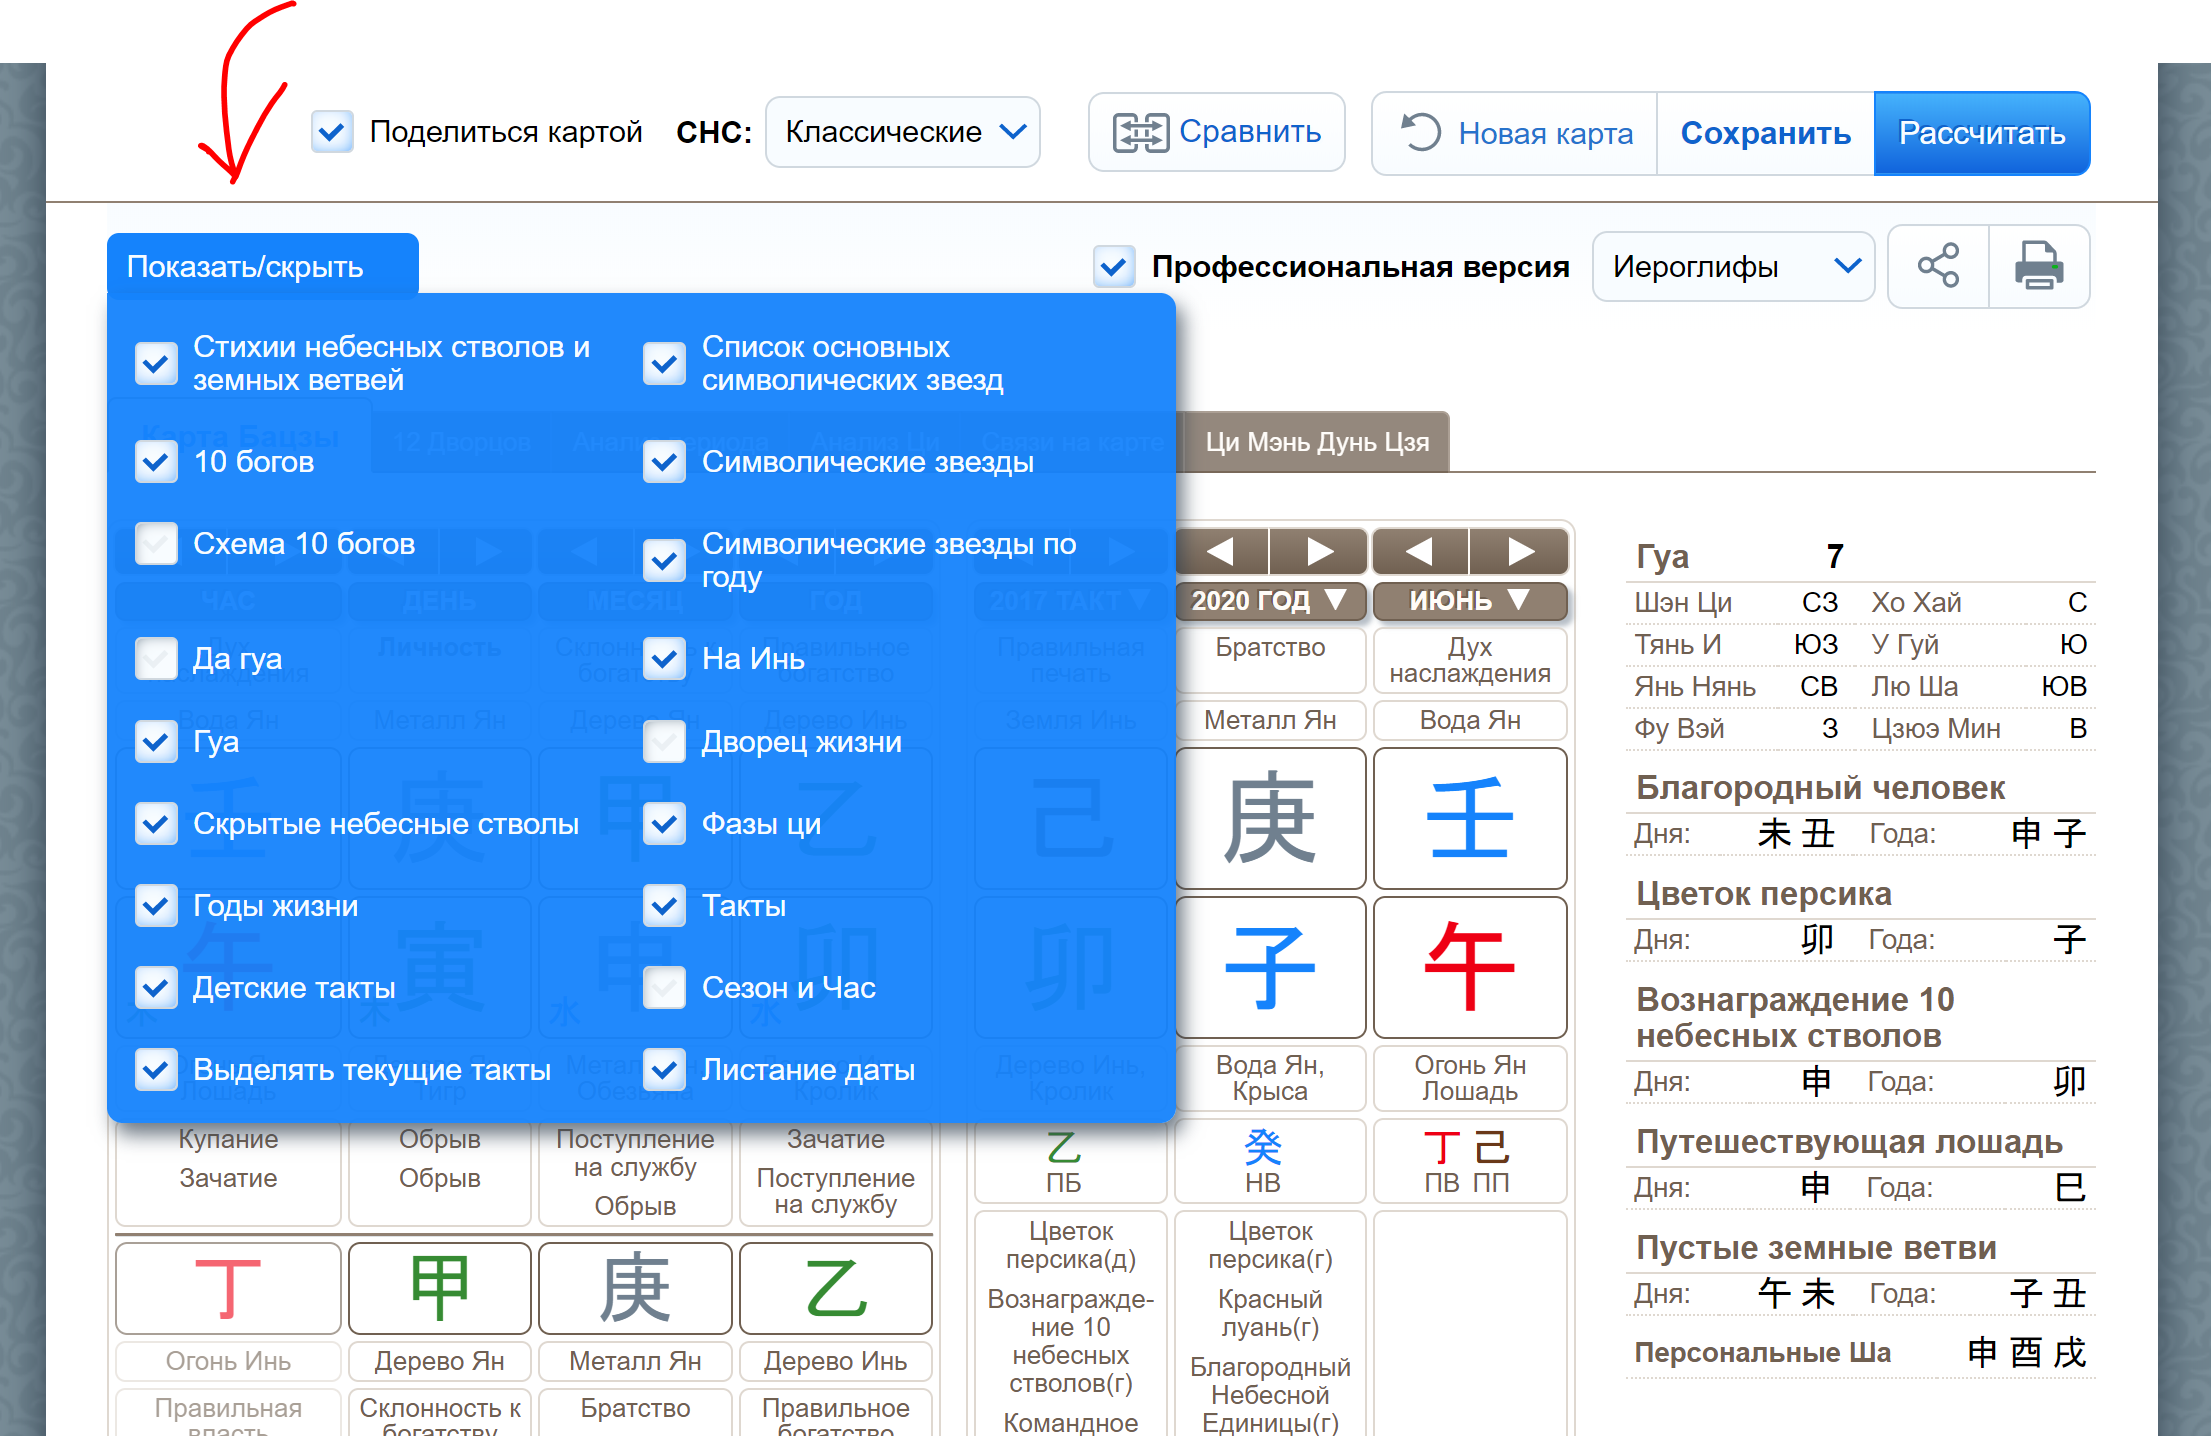Uncheck Поделиться картой option
2211x1436 pixels.
click(332, 131)
